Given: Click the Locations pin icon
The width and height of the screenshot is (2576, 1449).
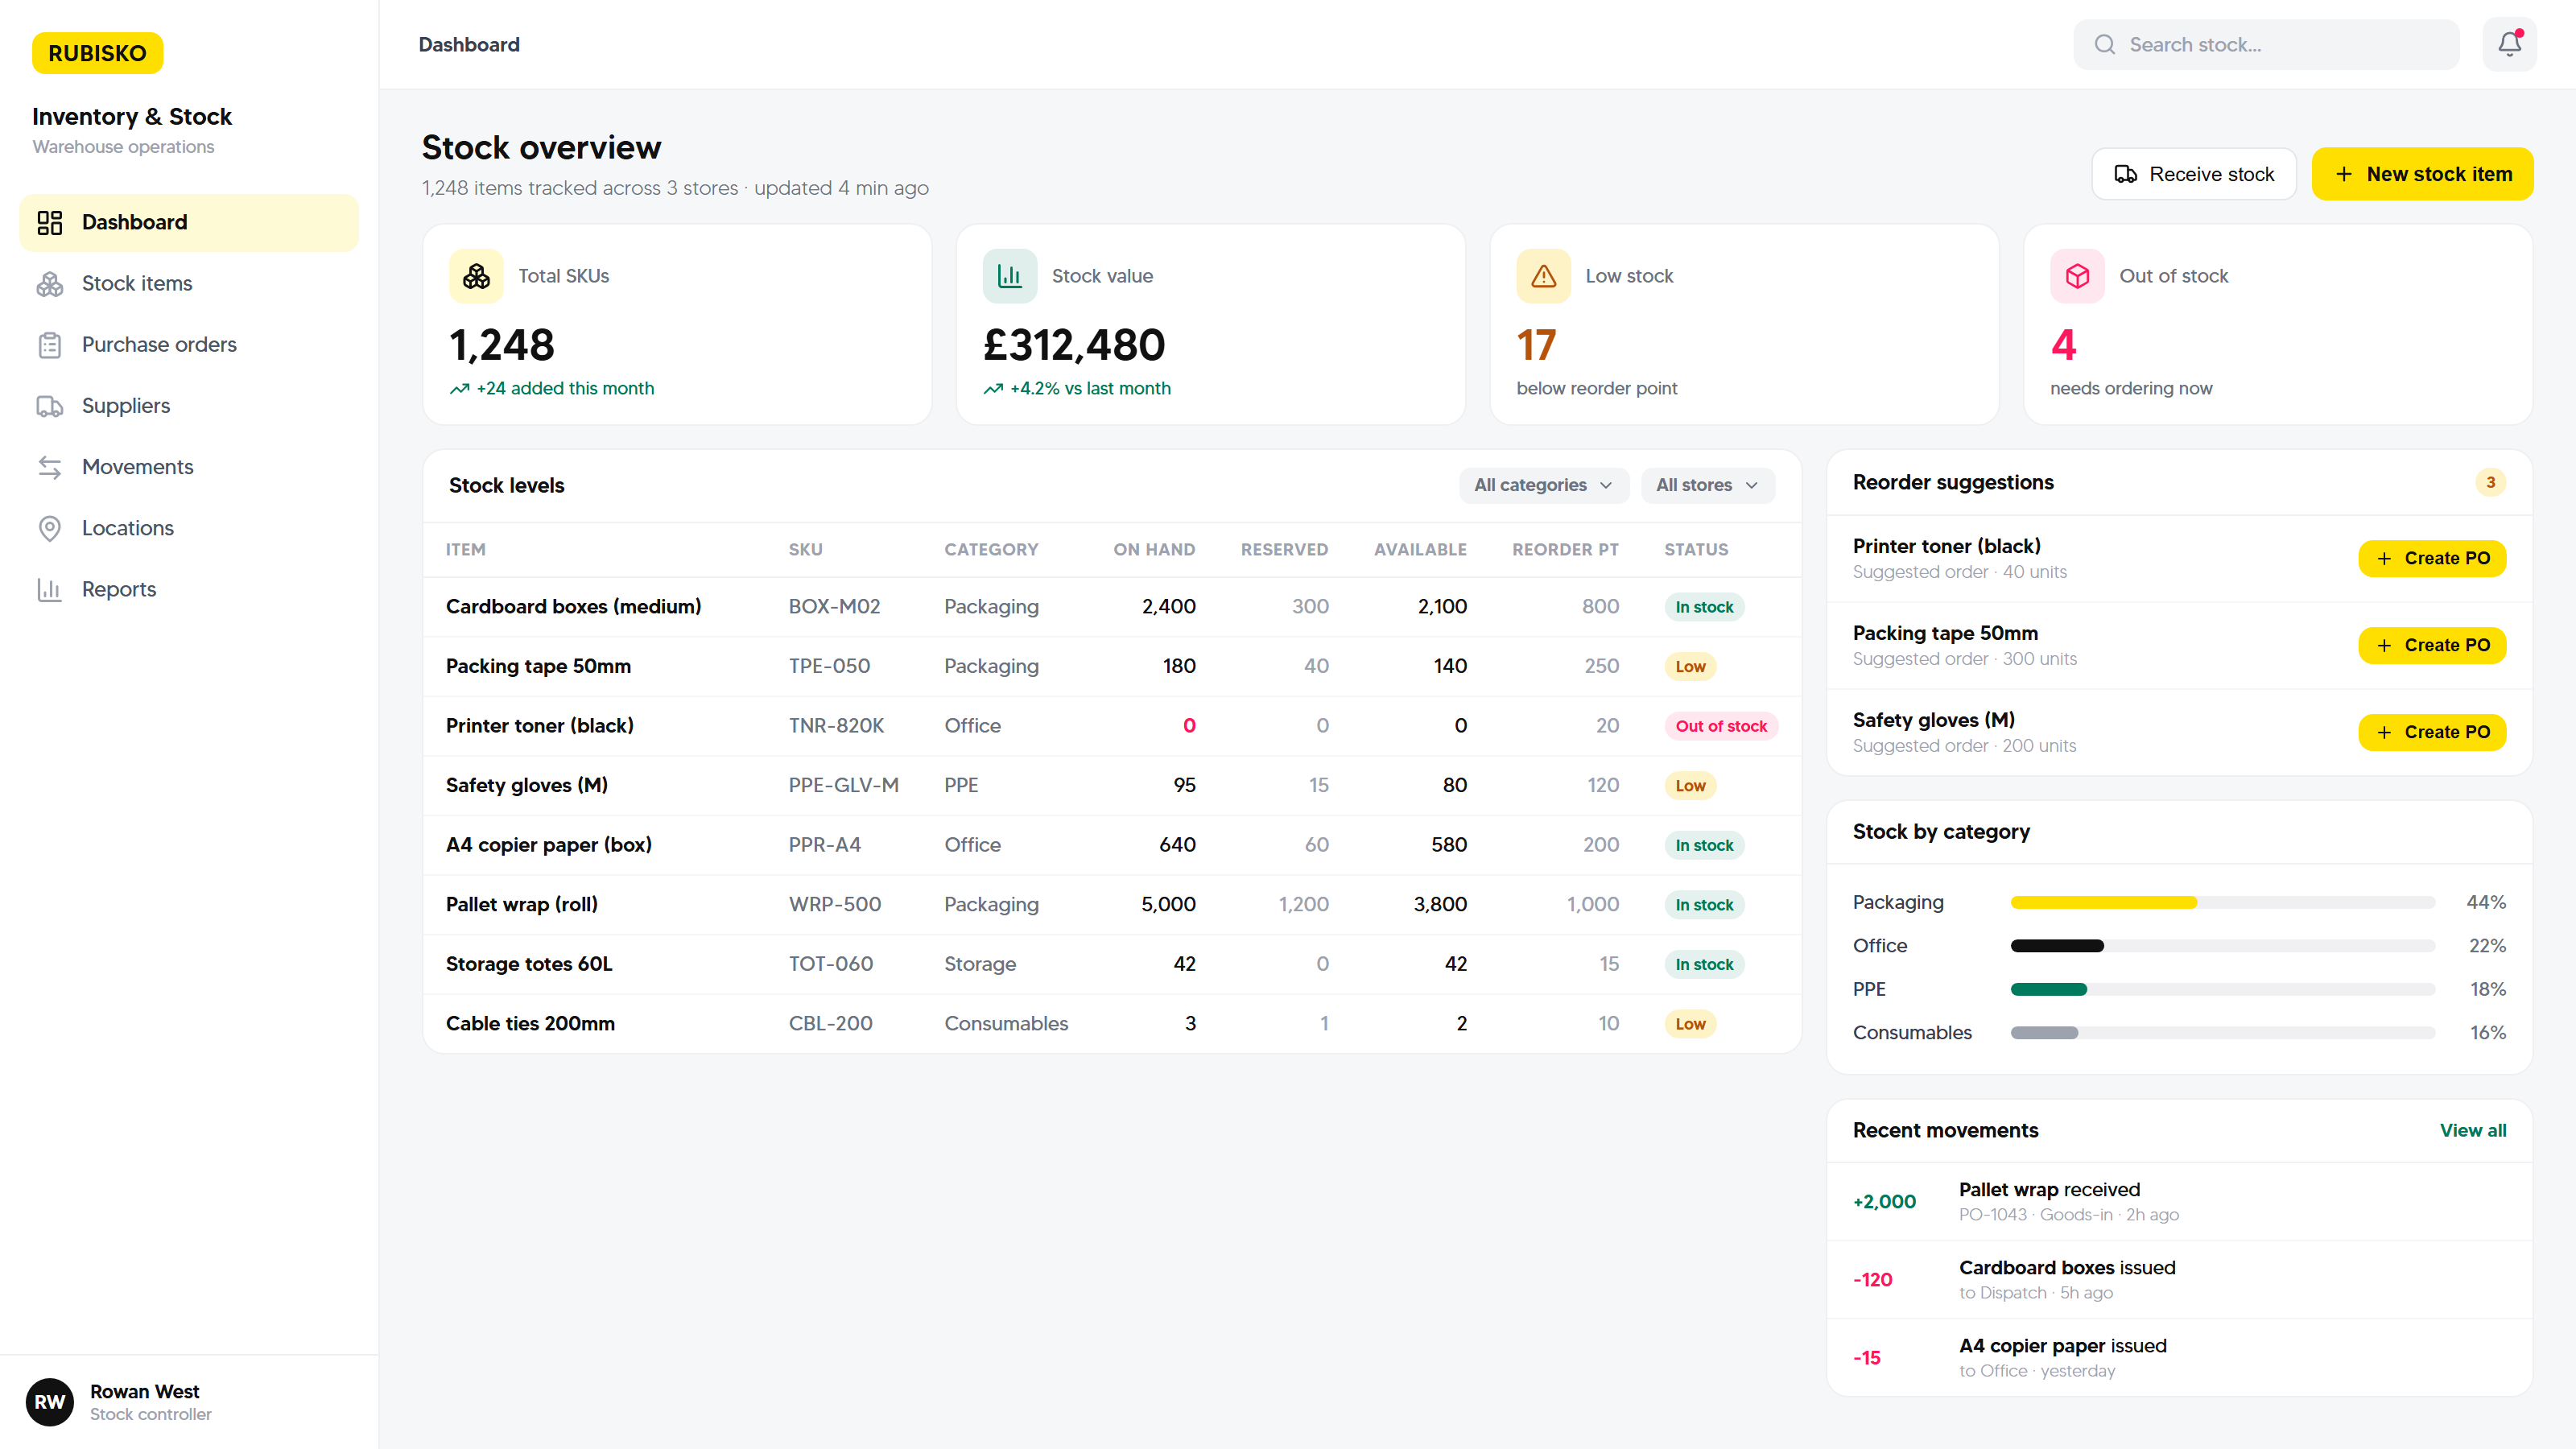Looking at the screenshot, I should [50, 528].
